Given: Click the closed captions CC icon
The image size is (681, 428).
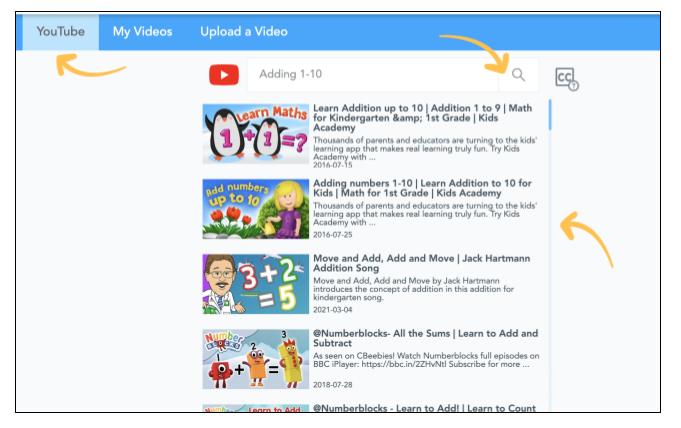Looking at the screenshot, I should [566, 79].
